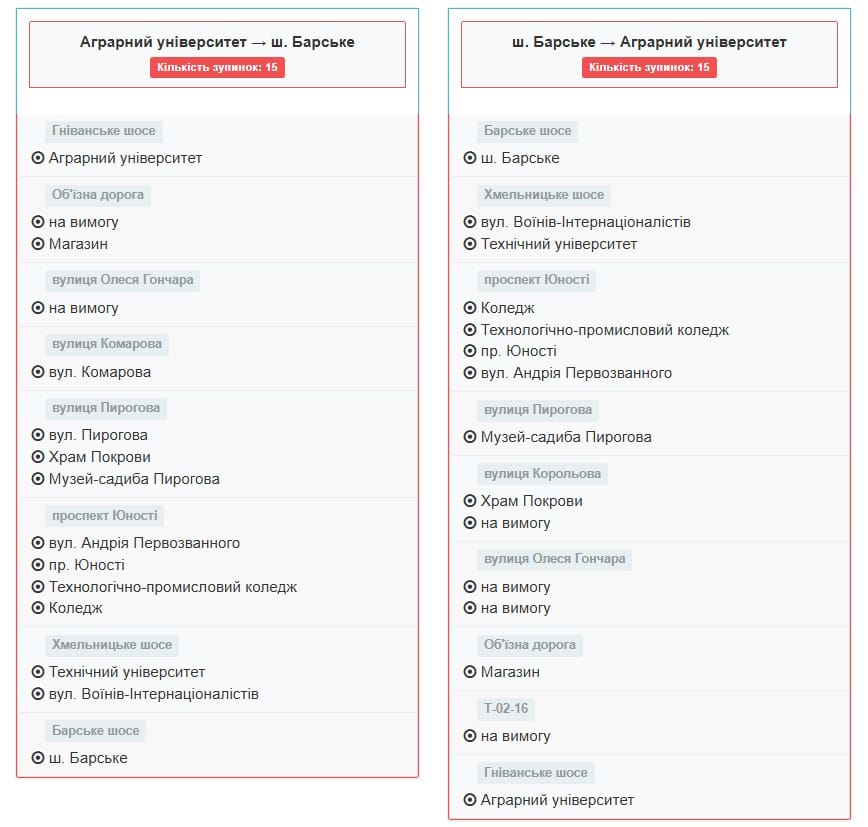868x827 pixels.
Task: Click the red stop count badge under the ш. Барське → Аграрний університет header
Action: [649, 67]
